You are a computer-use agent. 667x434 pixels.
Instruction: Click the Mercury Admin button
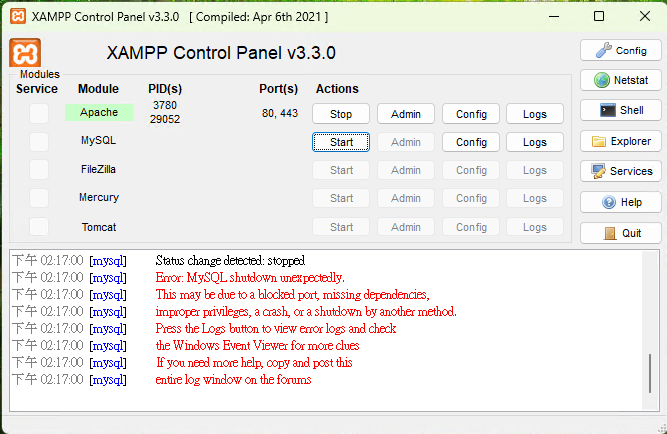point(406,198)
